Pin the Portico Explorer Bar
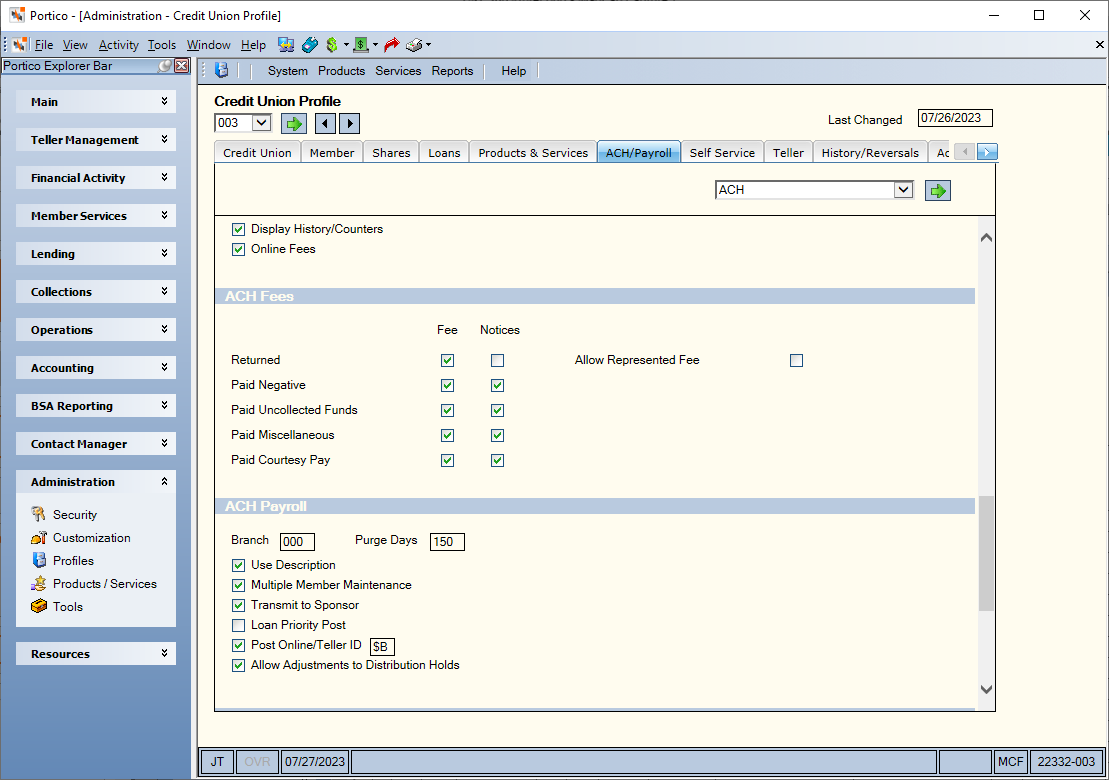 [x=165, y=66]
